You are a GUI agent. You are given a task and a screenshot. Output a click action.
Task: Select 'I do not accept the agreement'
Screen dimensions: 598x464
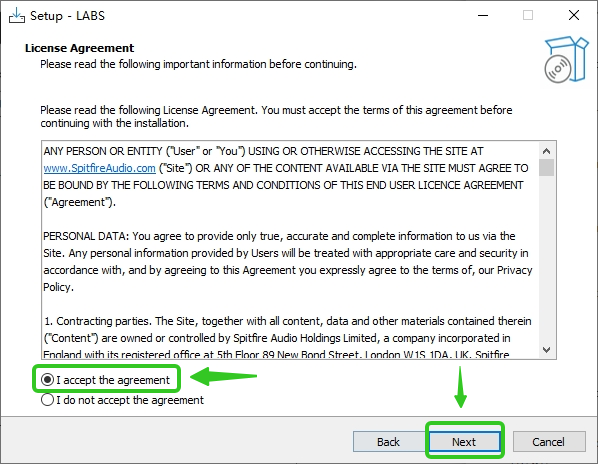click(122, 400)
